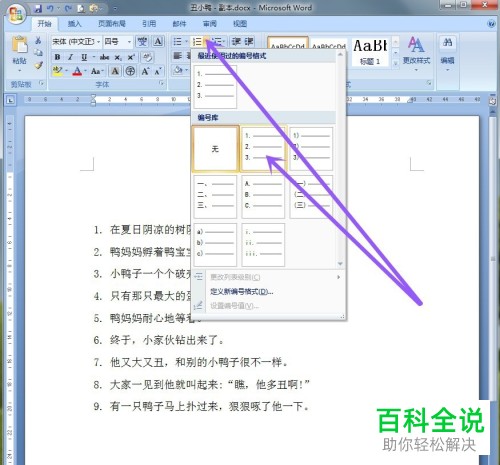Open the Change Case (Aa) menu
This screenshot has height=465, width=500.
(x=97, y=71)
